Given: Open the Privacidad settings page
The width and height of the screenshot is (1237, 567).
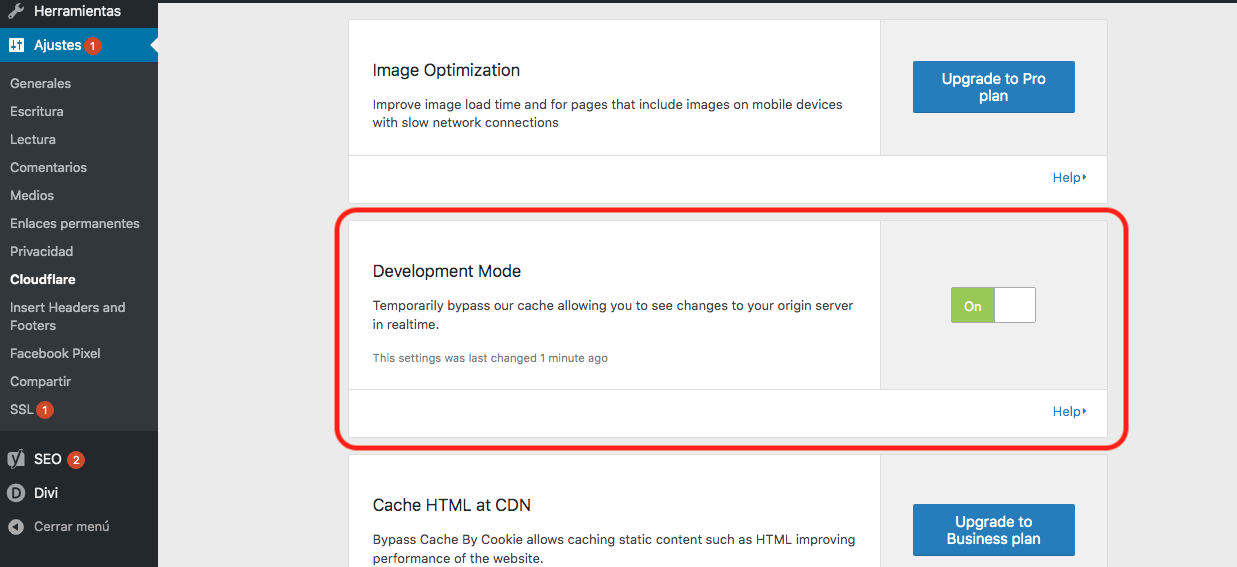Looking at the screenshot, I should (41, 251).
